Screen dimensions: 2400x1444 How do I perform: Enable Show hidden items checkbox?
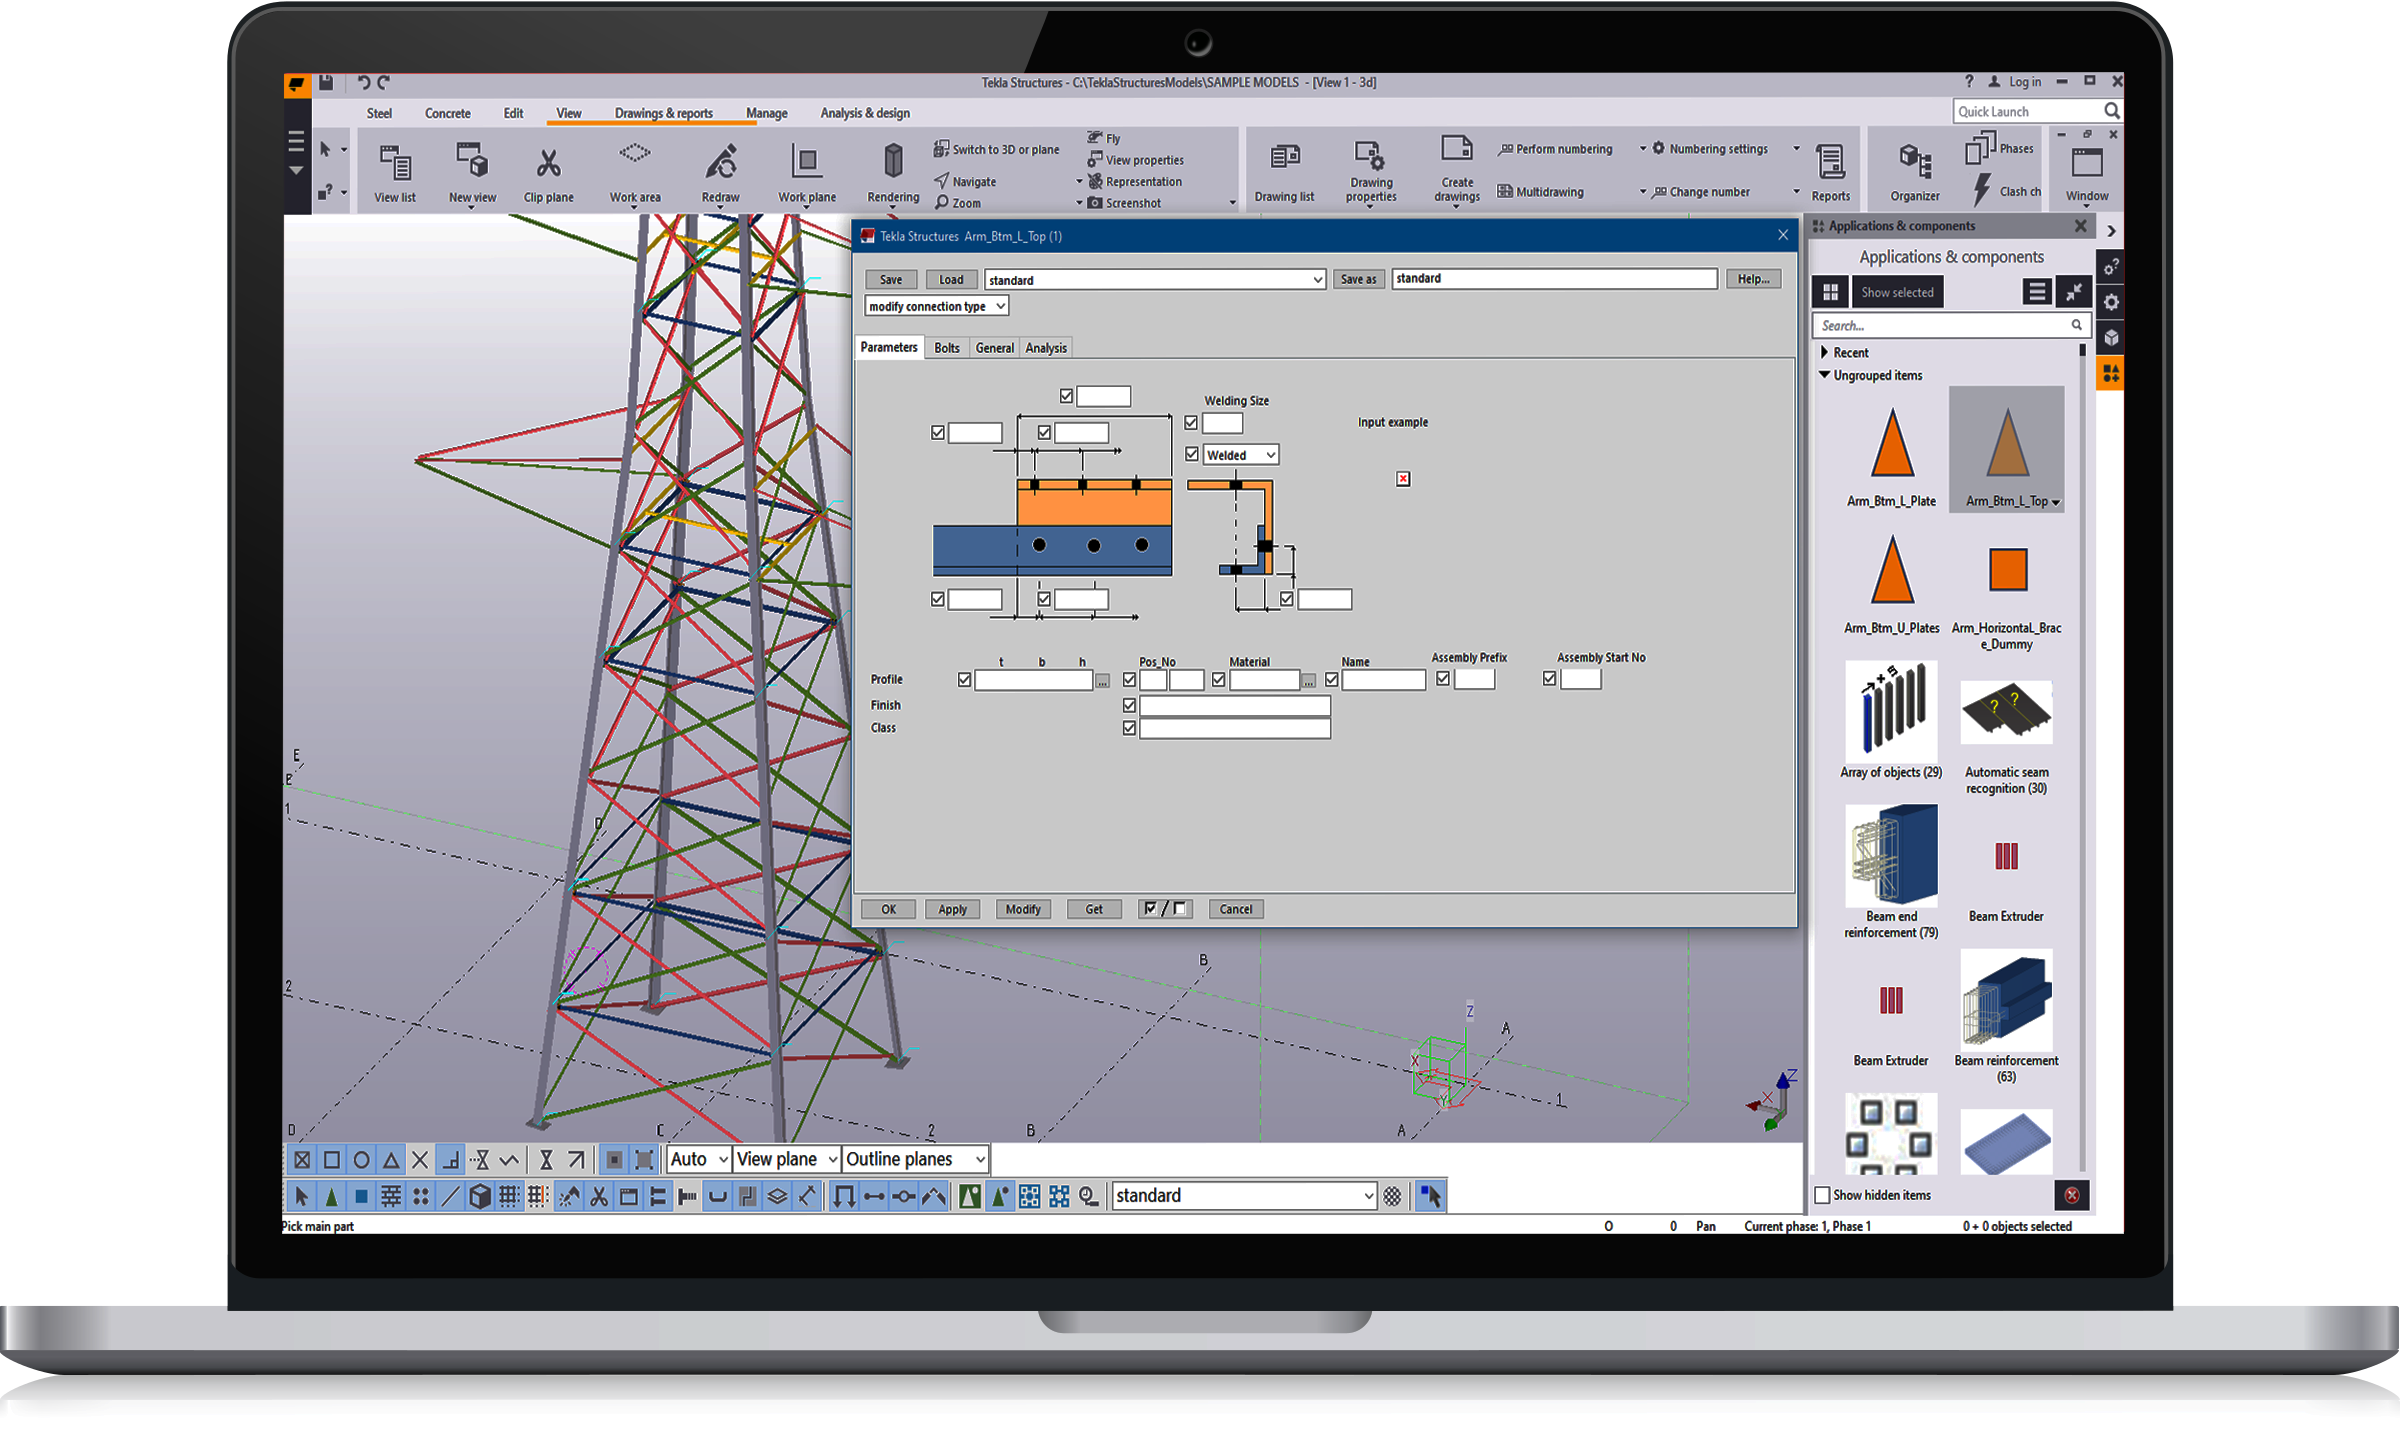click(1822, 1195)
